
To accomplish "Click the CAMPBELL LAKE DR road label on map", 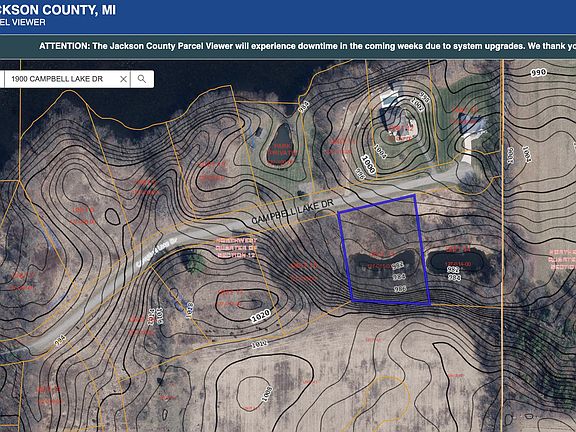I will click(292, 212).
